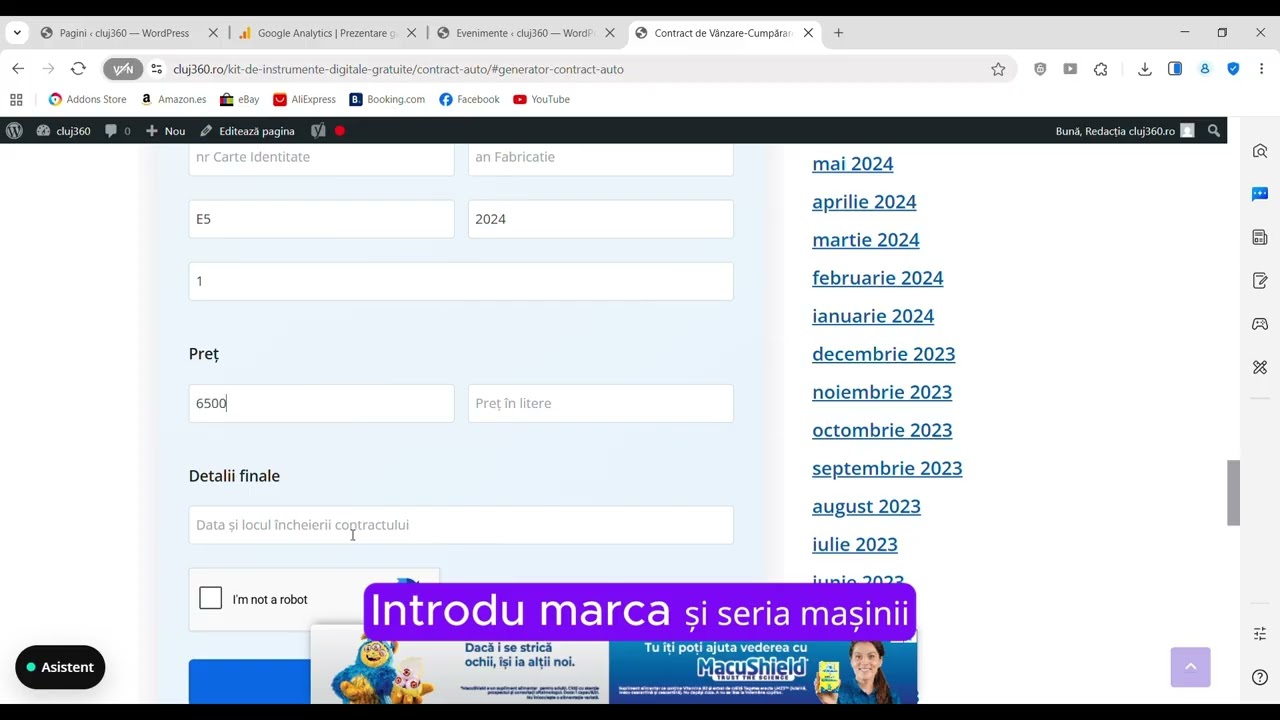Click the address bar URL
The height and width of the screenshot is (720, 1280).
pos(398,69)
